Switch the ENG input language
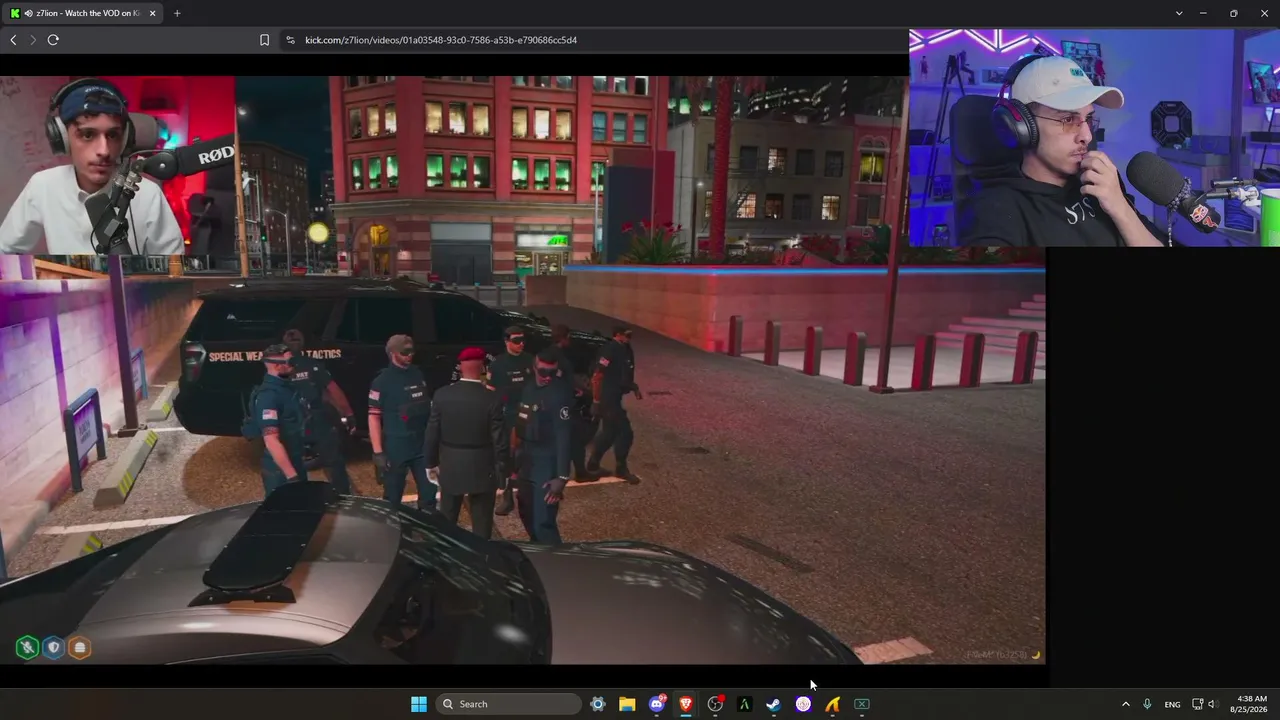This screenshot has width=1280, height=720. [x=1172, y=704]
